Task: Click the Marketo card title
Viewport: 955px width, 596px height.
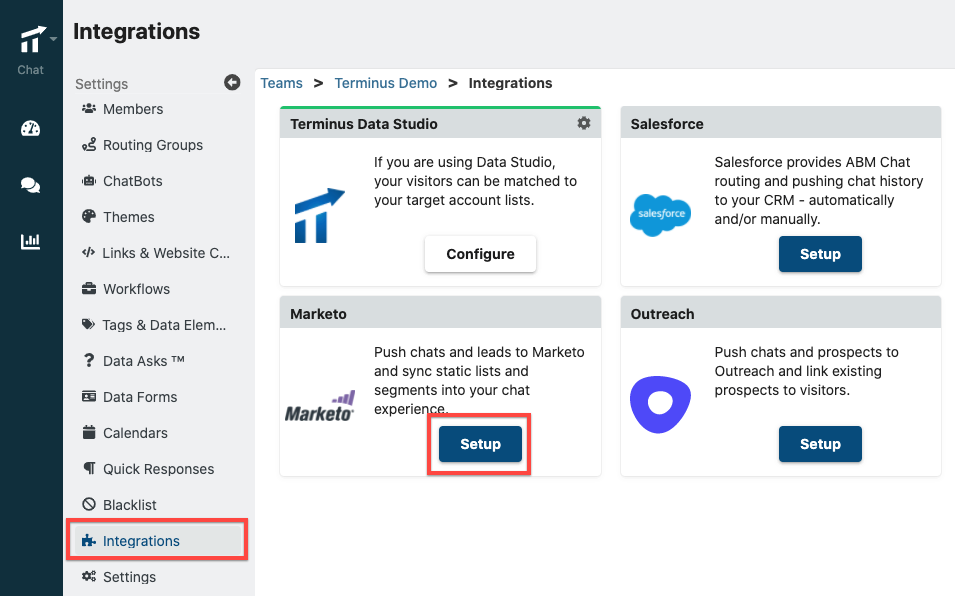Action: (318, 314)
